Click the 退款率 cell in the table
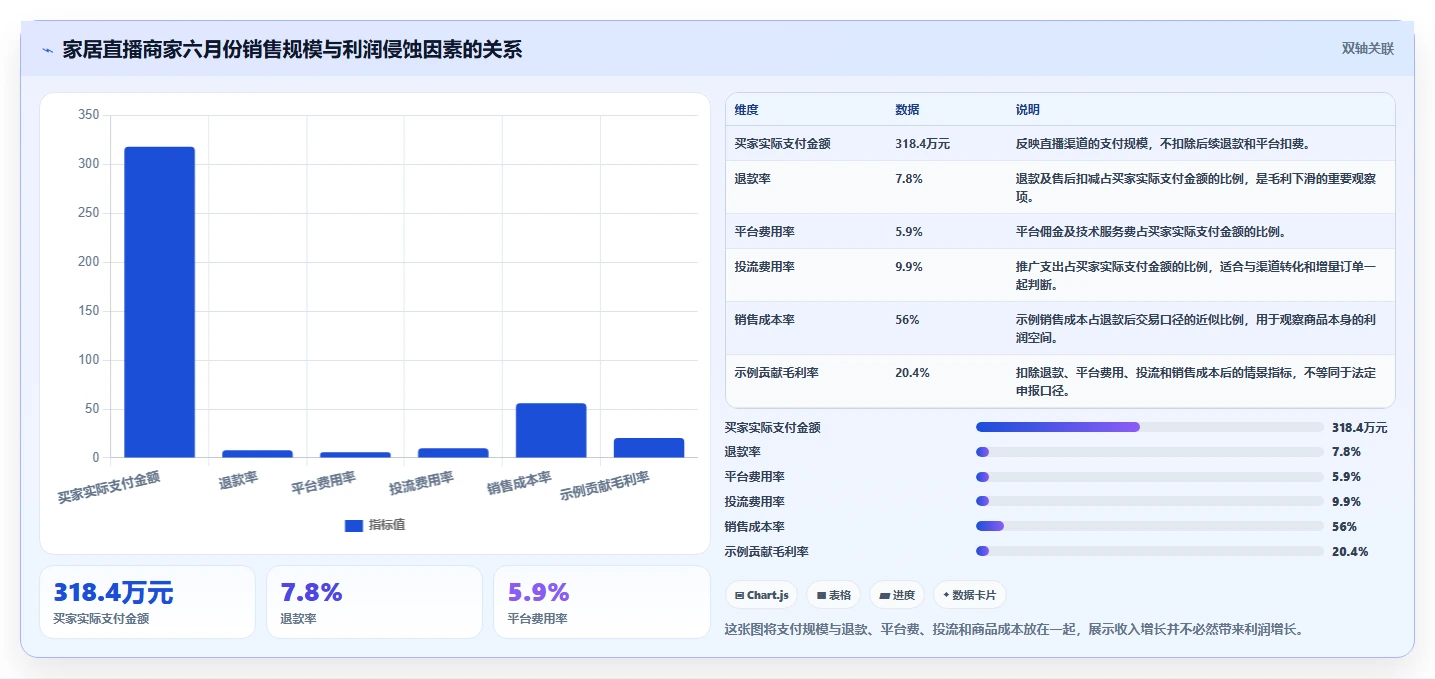The height and width of the screenshot is (679, 1435). 752,179
